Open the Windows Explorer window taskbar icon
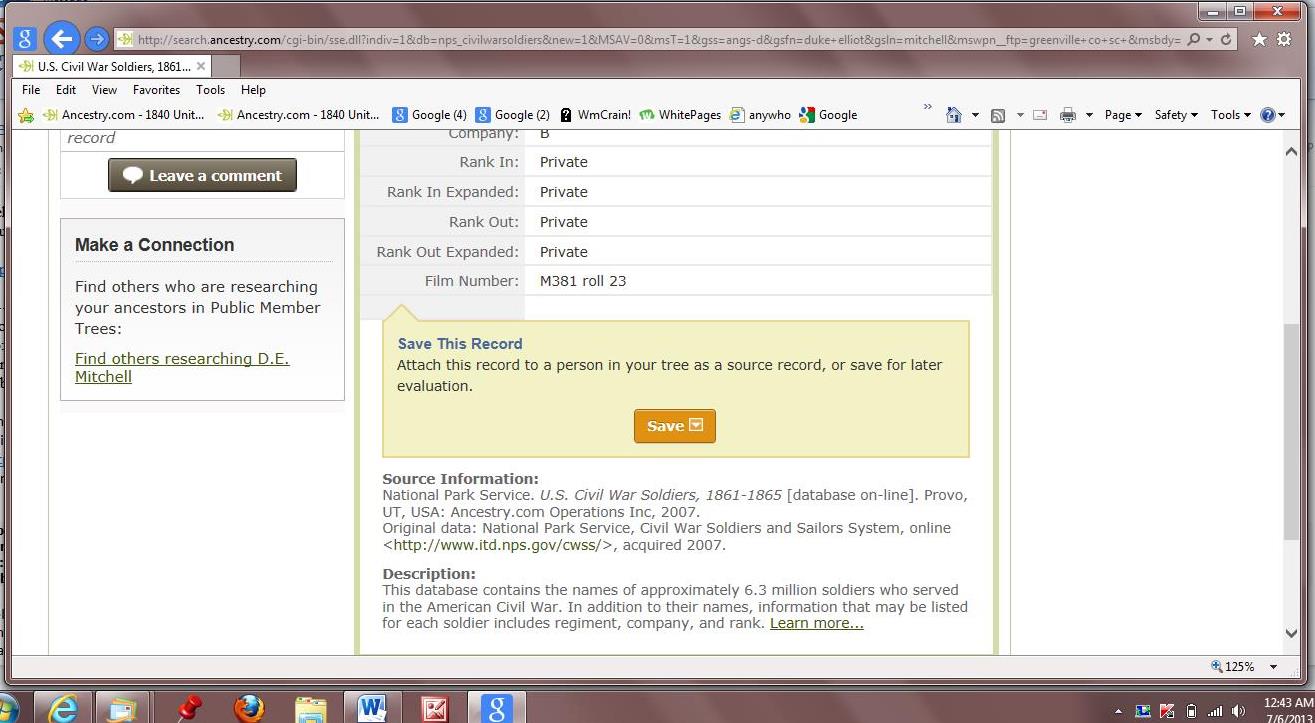1315x723 pixels. tap(123, 708)
